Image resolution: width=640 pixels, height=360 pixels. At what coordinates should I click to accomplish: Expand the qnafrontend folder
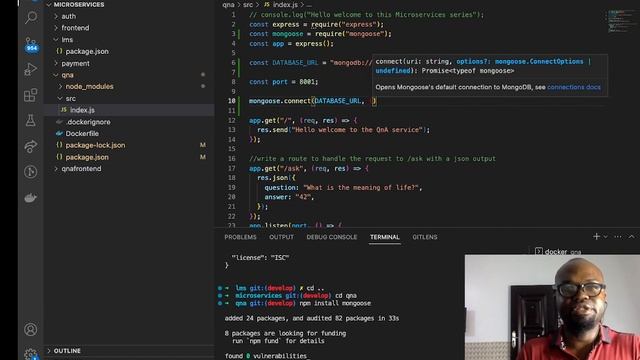tap(56, 169)
